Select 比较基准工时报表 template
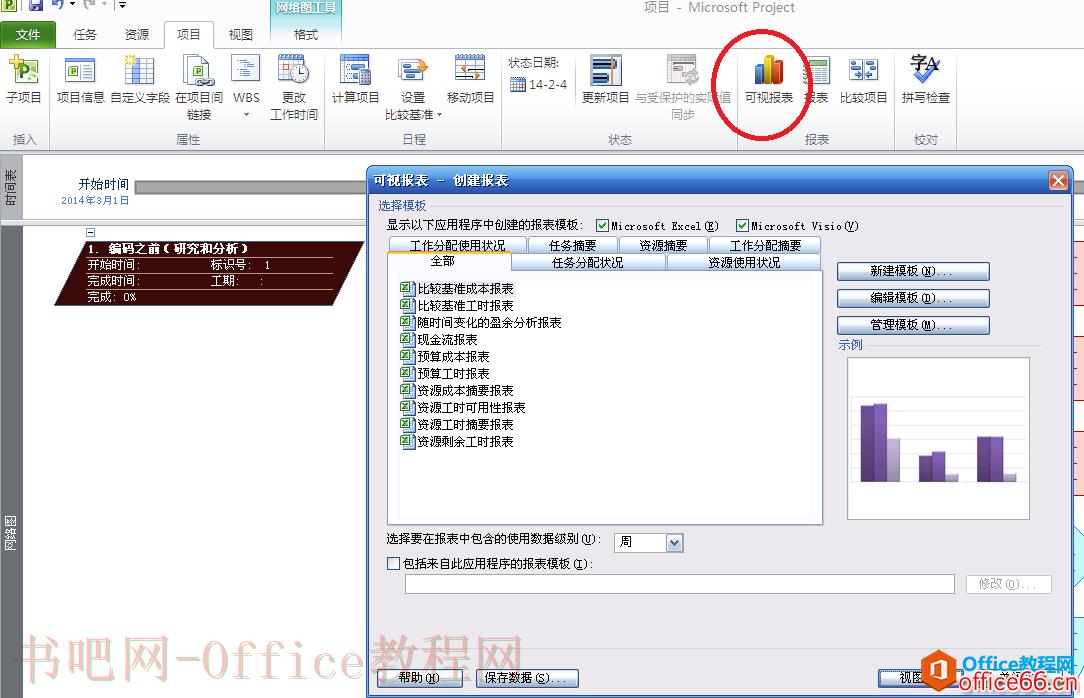Screen dimensions: 1084x698 [457, 305]
